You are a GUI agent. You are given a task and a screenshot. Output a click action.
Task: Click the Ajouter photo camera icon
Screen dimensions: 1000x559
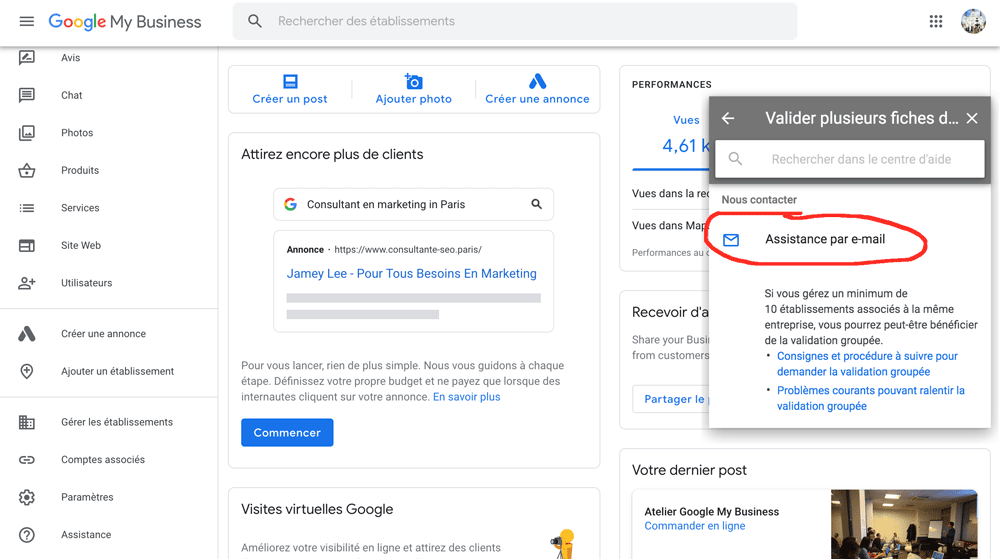(413, 81)
